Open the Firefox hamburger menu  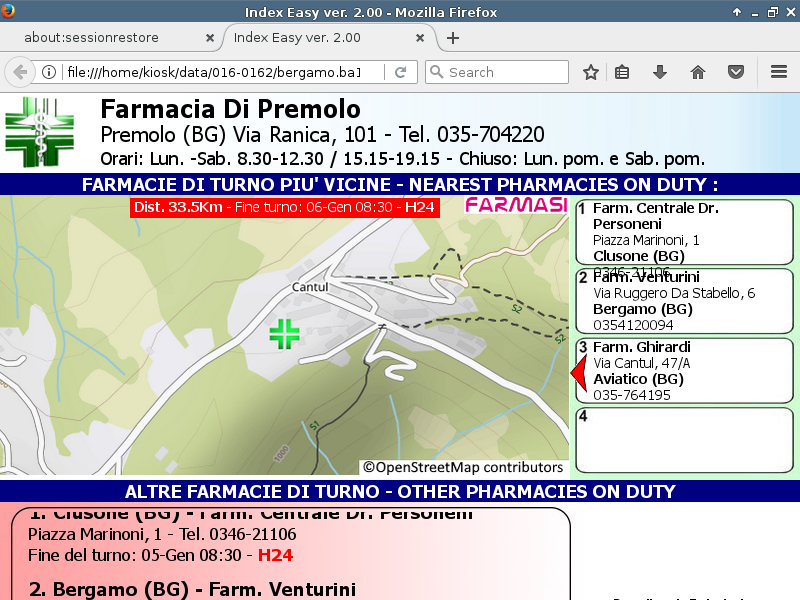pos(779,72)
